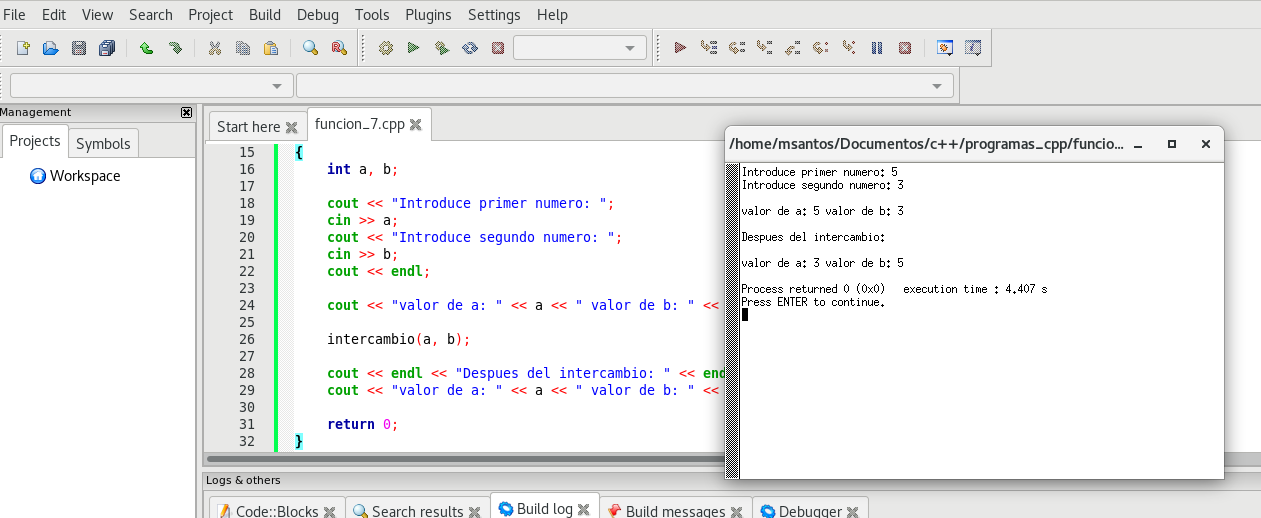Select the Workspace tree item

pos(84,176)
